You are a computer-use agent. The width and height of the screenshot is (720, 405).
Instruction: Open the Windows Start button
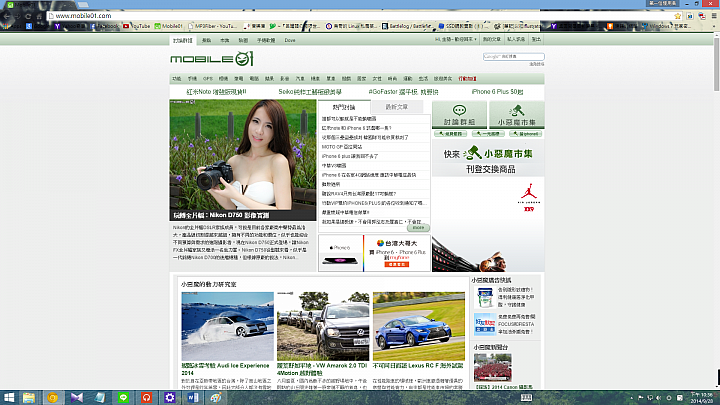pyautogui.click(x=9, y=398)
